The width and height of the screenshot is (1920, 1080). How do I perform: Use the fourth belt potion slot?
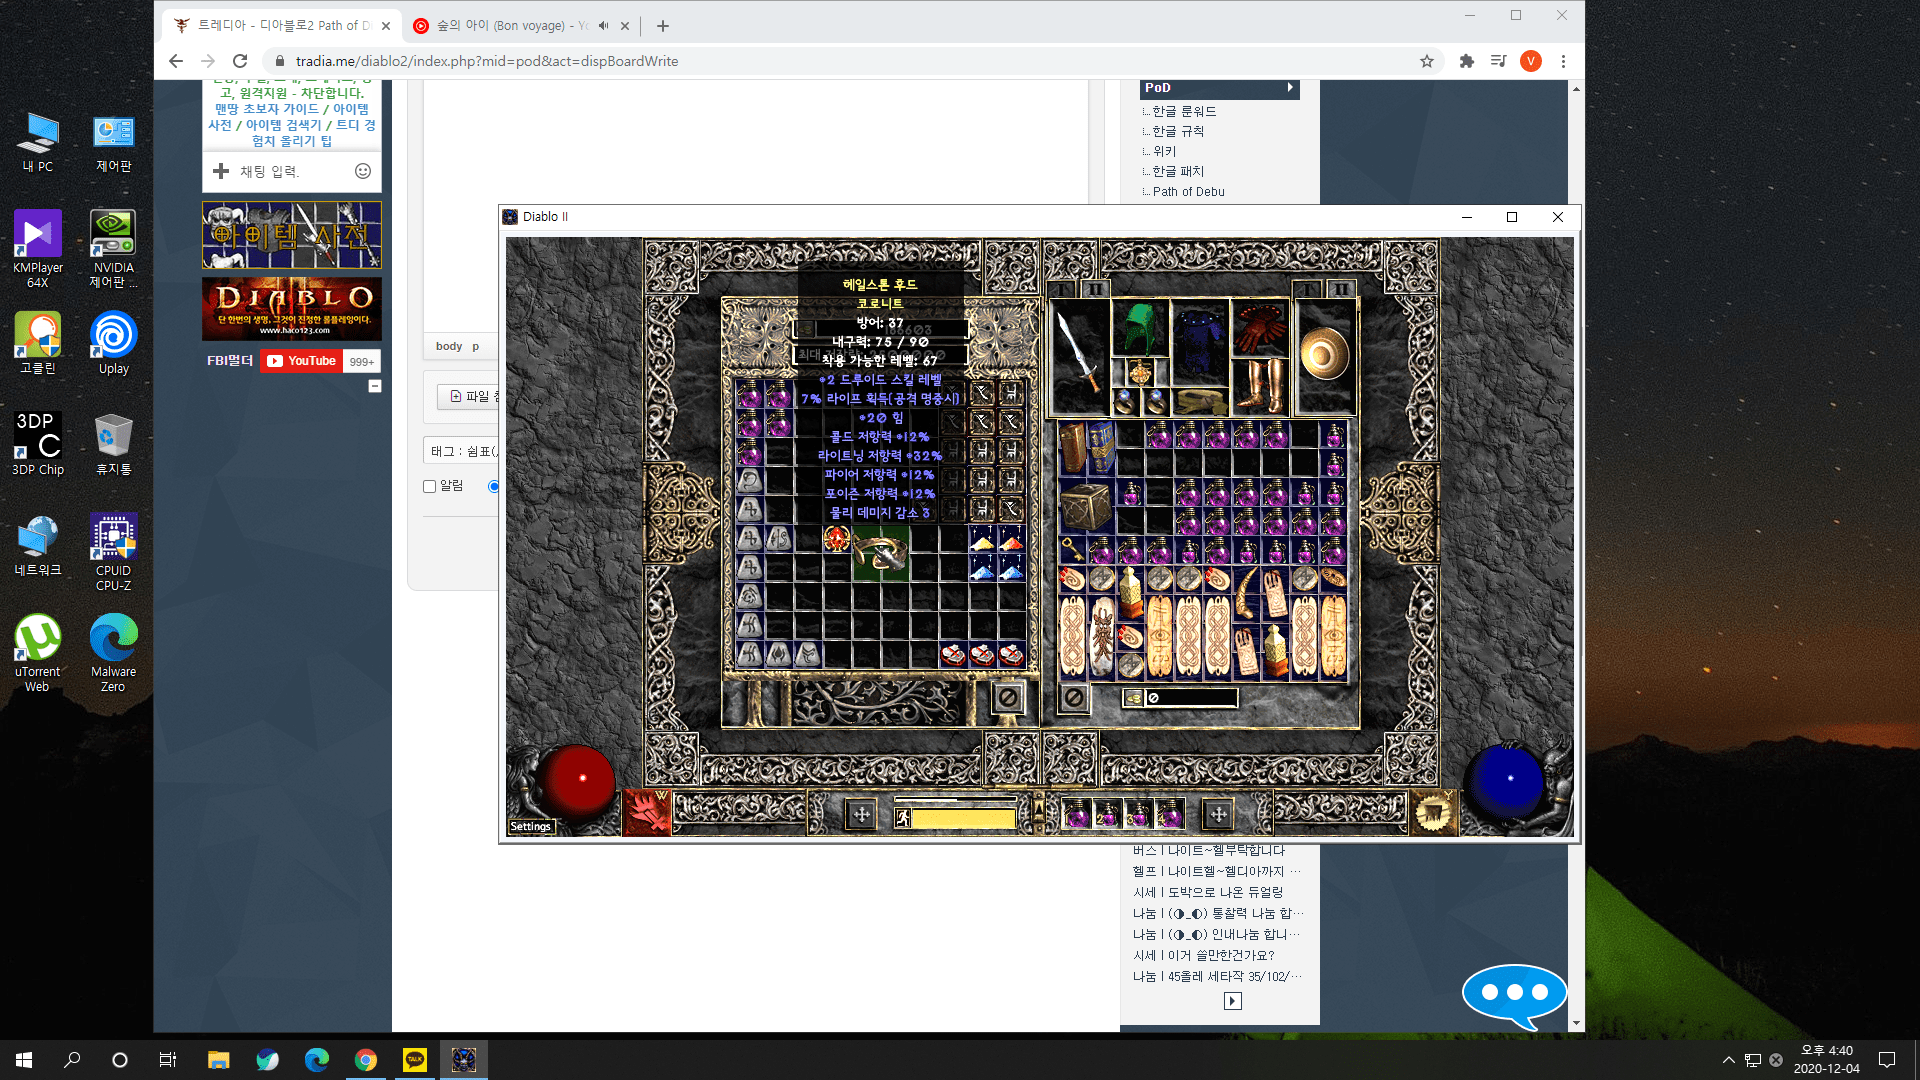coord(1169,814)
